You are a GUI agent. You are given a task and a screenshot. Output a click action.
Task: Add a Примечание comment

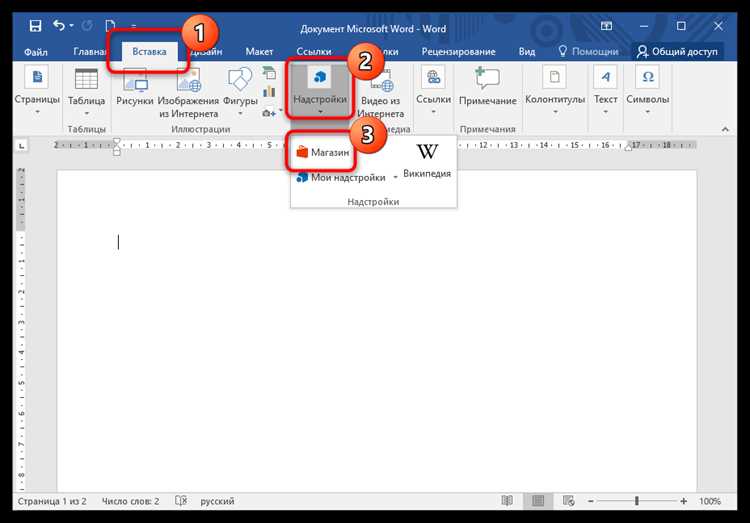487,88
